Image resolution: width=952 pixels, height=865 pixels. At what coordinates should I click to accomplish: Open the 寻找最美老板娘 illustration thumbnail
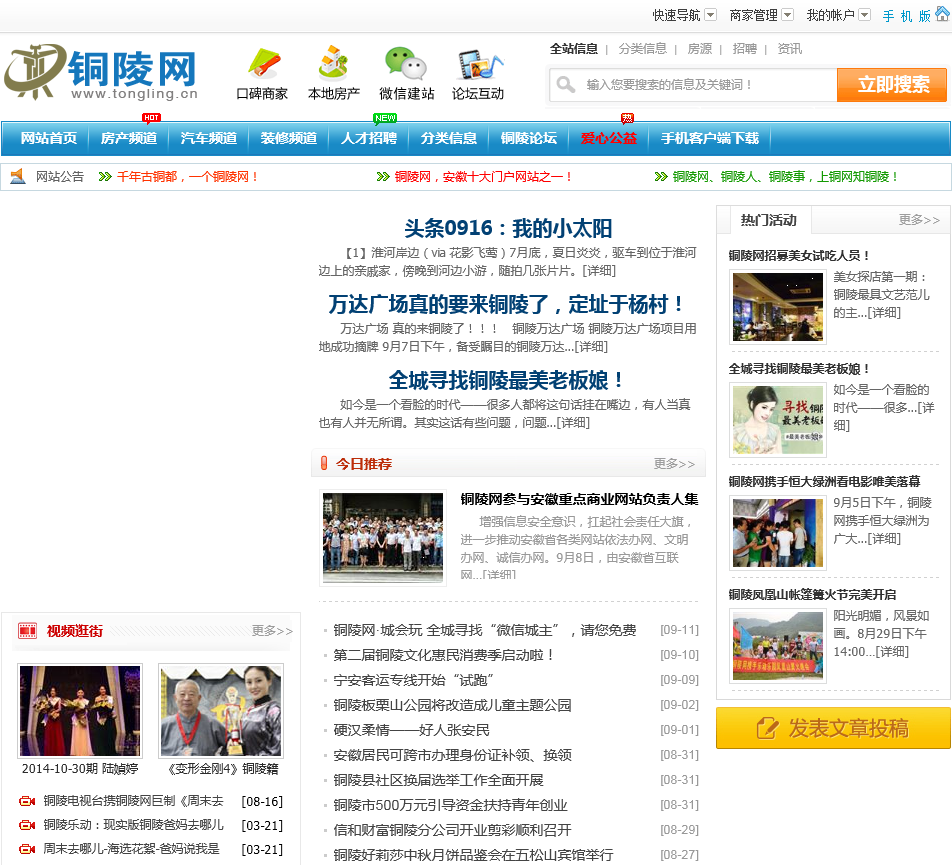pyautogui.click(x=778, y=420)
